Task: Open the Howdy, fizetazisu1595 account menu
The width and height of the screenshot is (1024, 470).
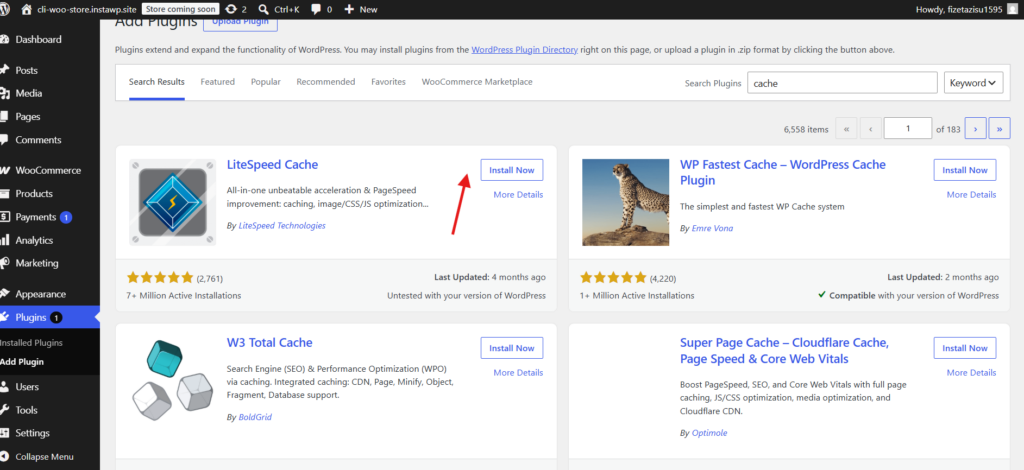Action: pos(969,9)
